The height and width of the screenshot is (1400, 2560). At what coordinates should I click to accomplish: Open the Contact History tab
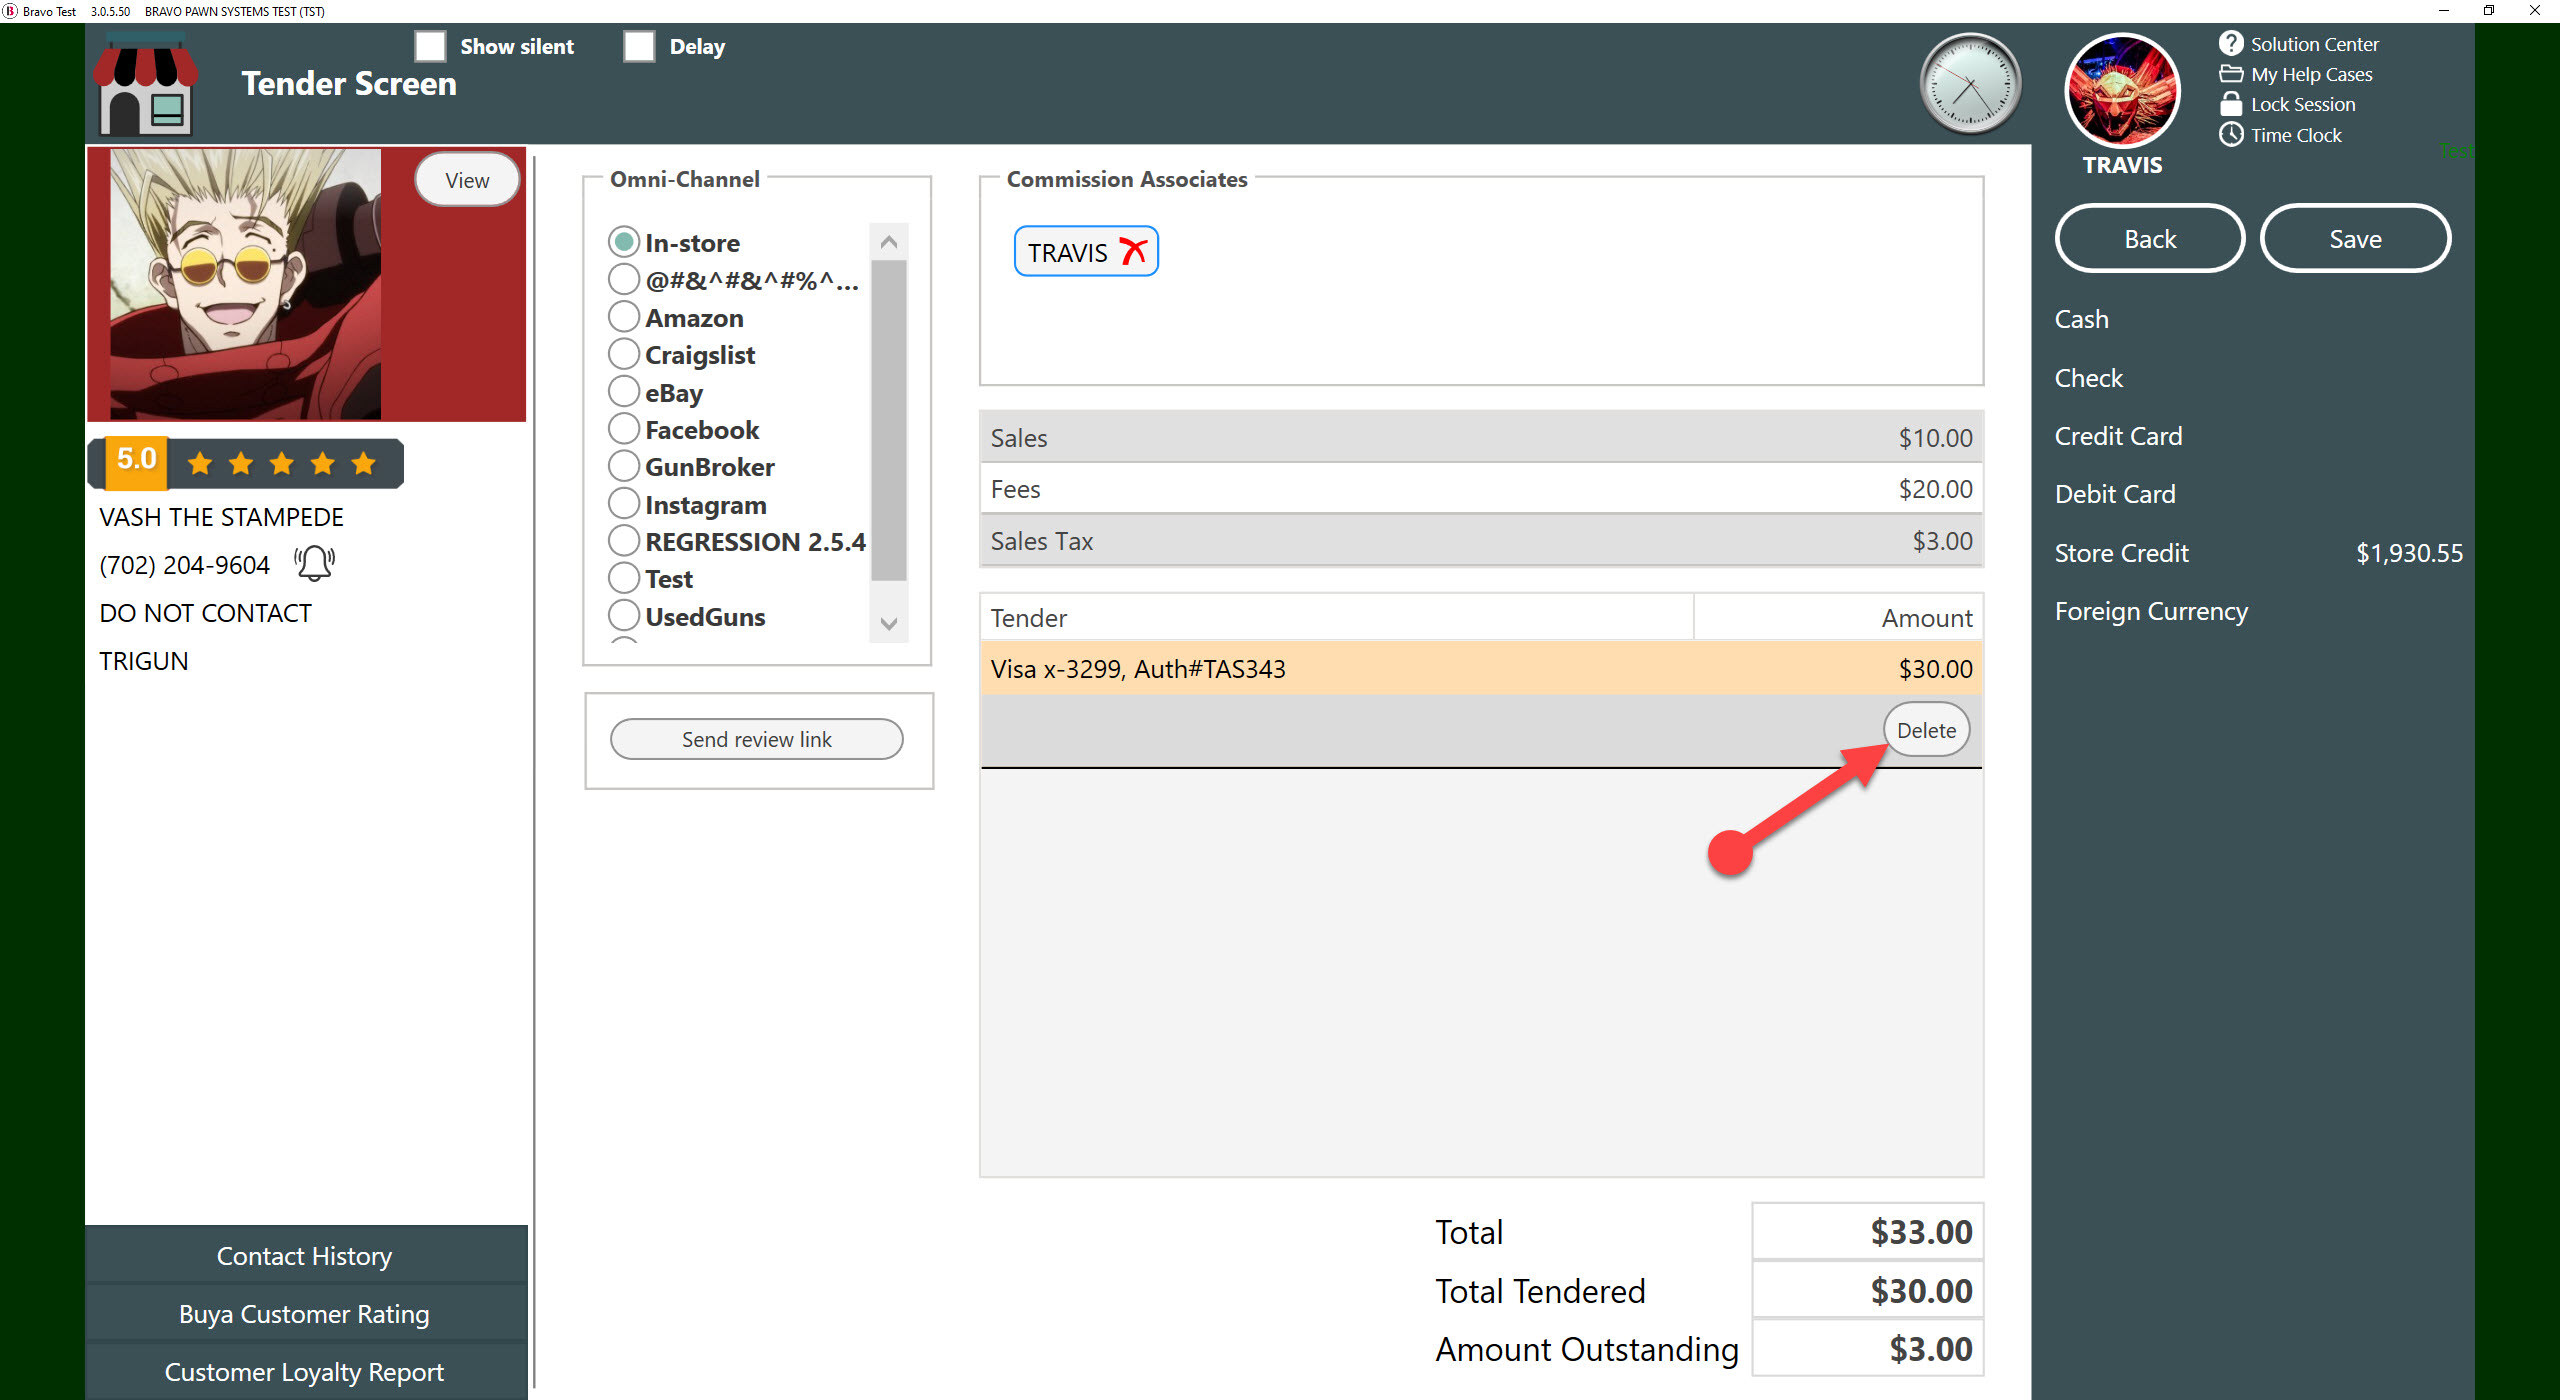(x=305, y=1256)
